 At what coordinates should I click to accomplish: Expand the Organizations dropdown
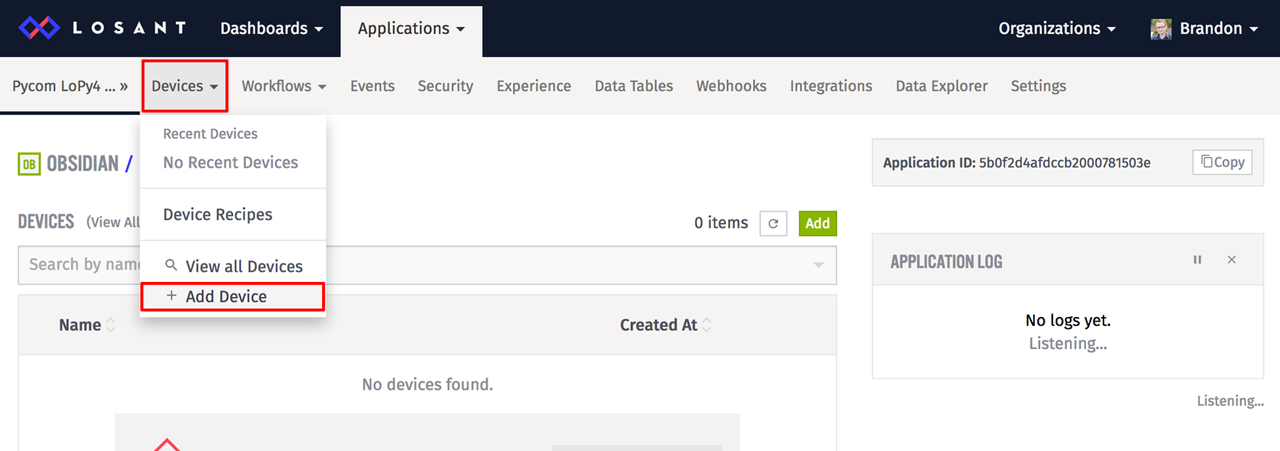(x=1057, y=29)
